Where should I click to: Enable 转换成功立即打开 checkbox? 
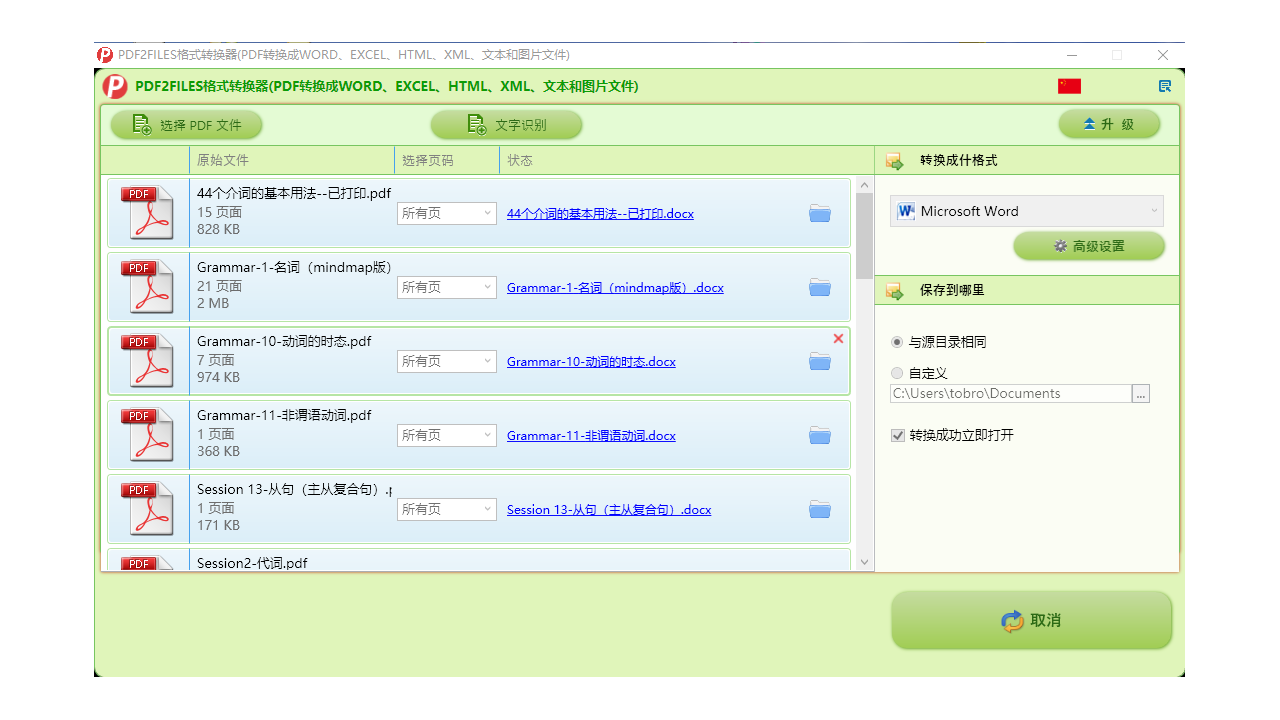897,434
